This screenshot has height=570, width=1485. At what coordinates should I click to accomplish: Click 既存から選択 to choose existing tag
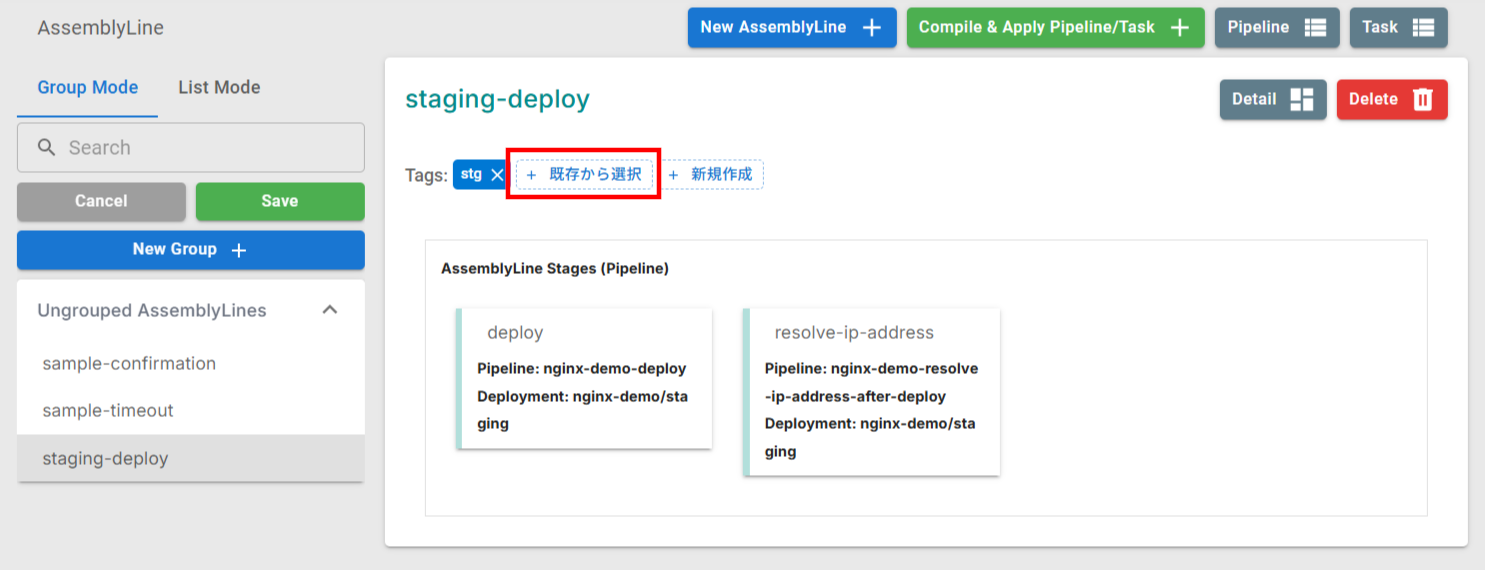click(585, 175)
